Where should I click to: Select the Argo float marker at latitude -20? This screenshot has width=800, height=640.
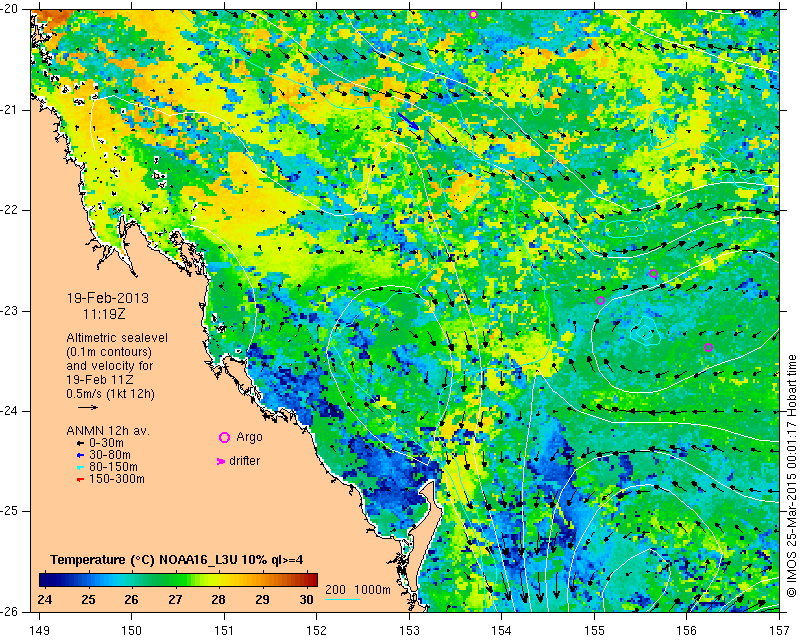coord(473,14)
